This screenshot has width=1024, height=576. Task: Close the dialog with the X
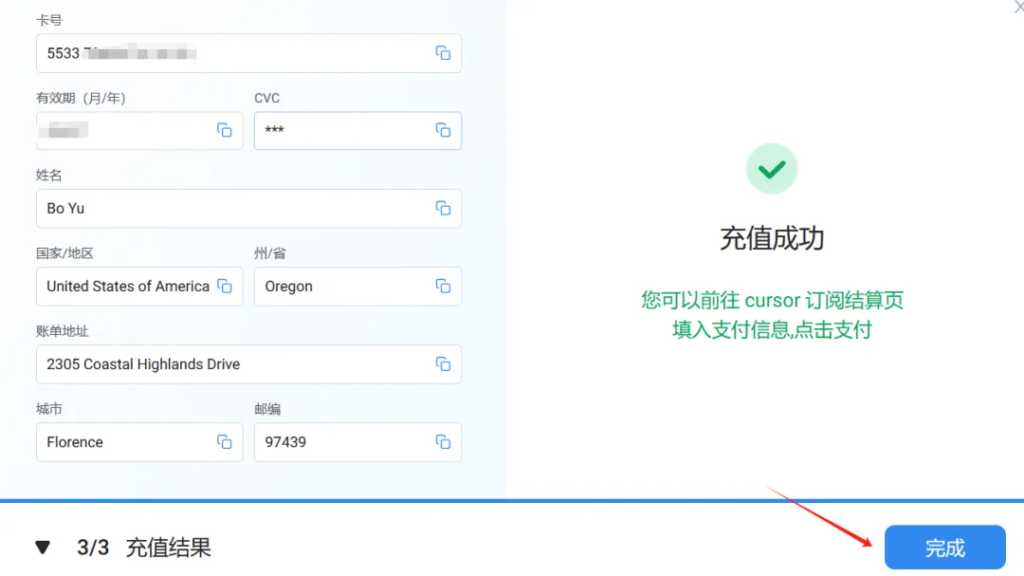(1017, 7)
